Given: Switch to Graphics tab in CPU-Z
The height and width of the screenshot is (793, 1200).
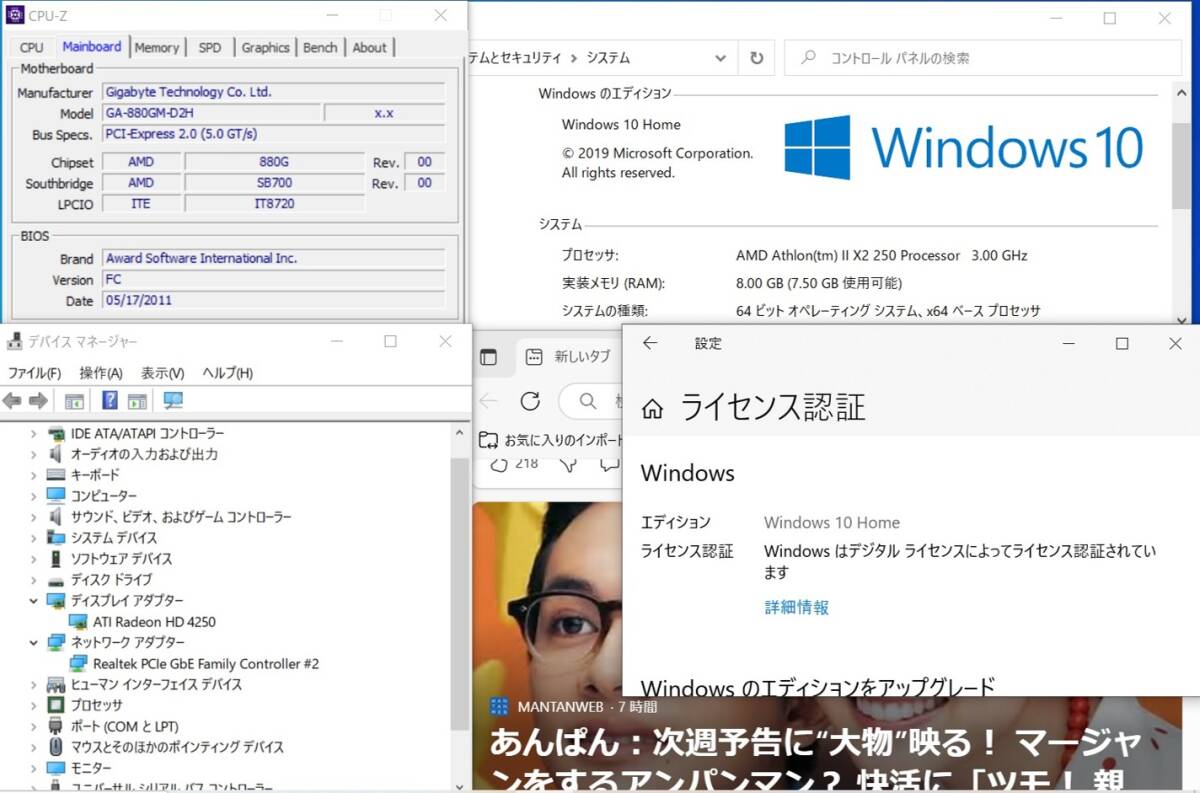Looking at the screenshot, I should 265,47.
